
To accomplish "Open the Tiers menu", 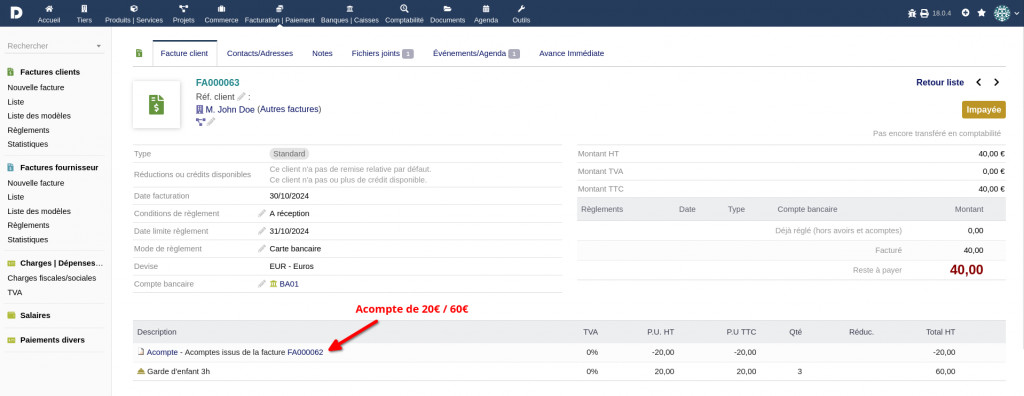I will tap(84, 14).
